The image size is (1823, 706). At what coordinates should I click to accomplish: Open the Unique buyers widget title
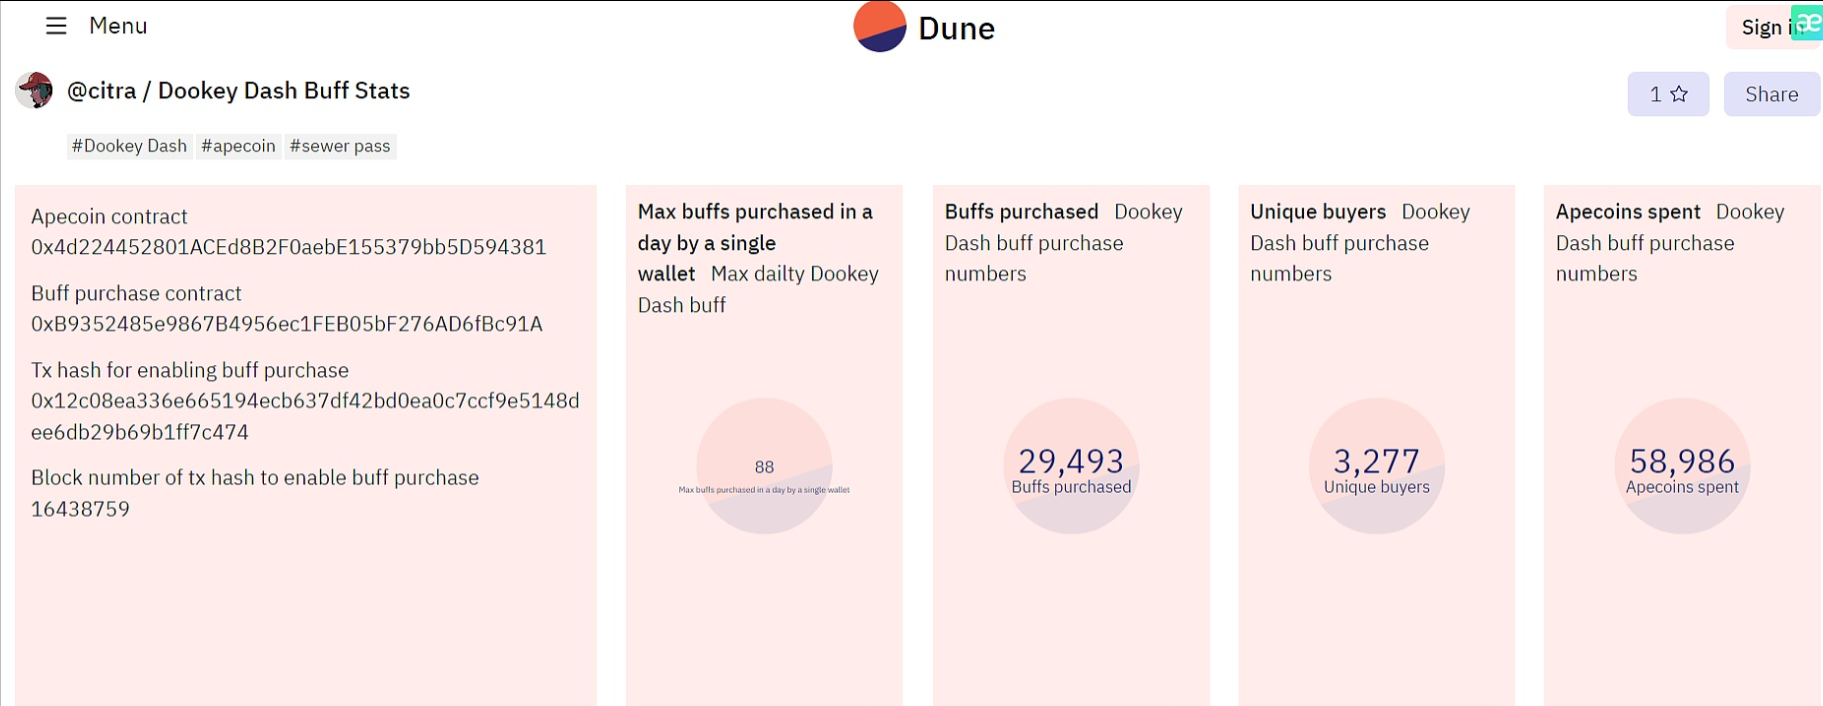point(1317,212)
